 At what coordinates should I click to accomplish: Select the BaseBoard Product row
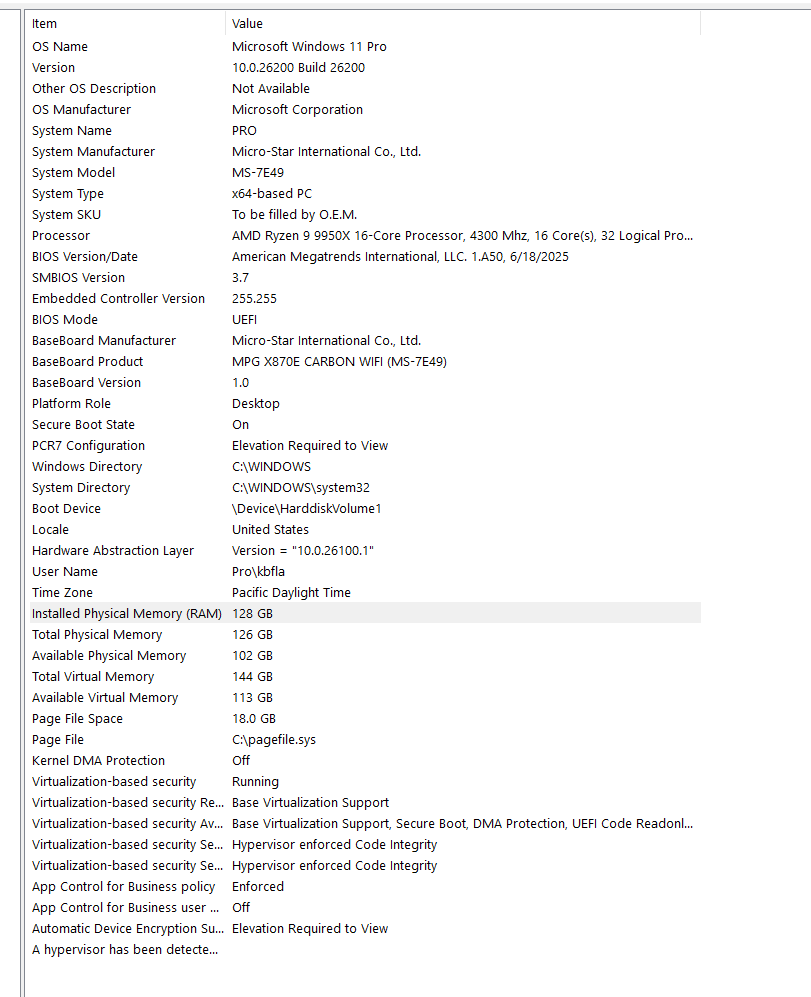(x=365, y=361)
